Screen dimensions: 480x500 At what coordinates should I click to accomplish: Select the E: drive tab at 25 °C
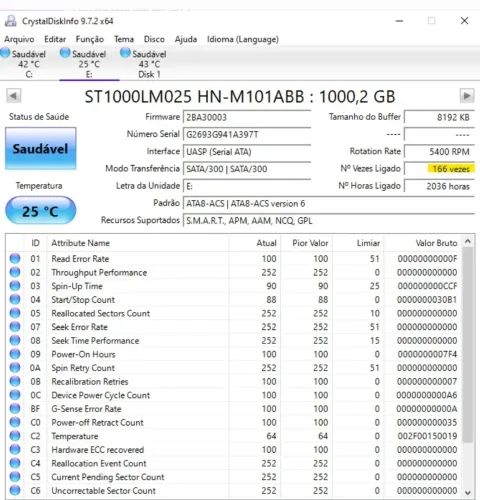(x=89, y=64)
